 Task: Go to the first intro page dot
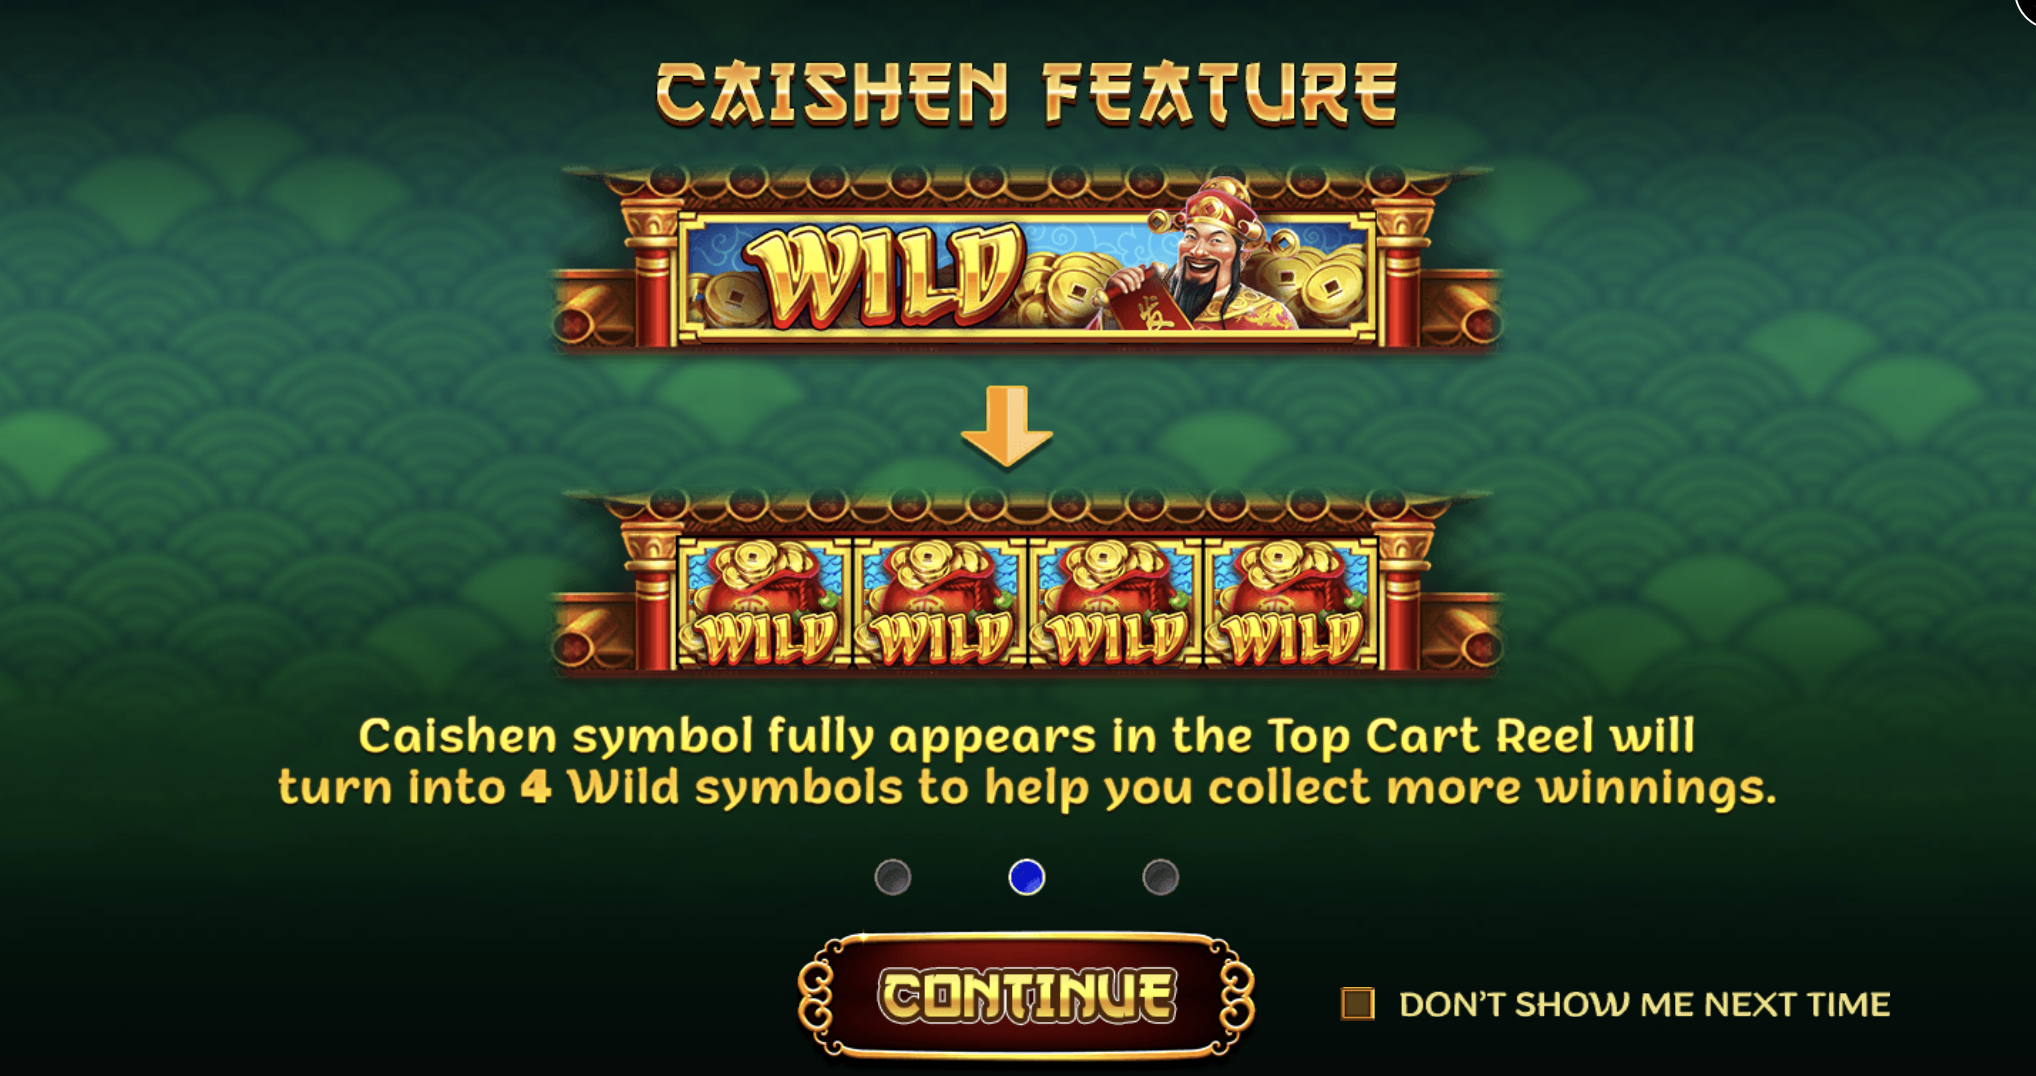892,877
